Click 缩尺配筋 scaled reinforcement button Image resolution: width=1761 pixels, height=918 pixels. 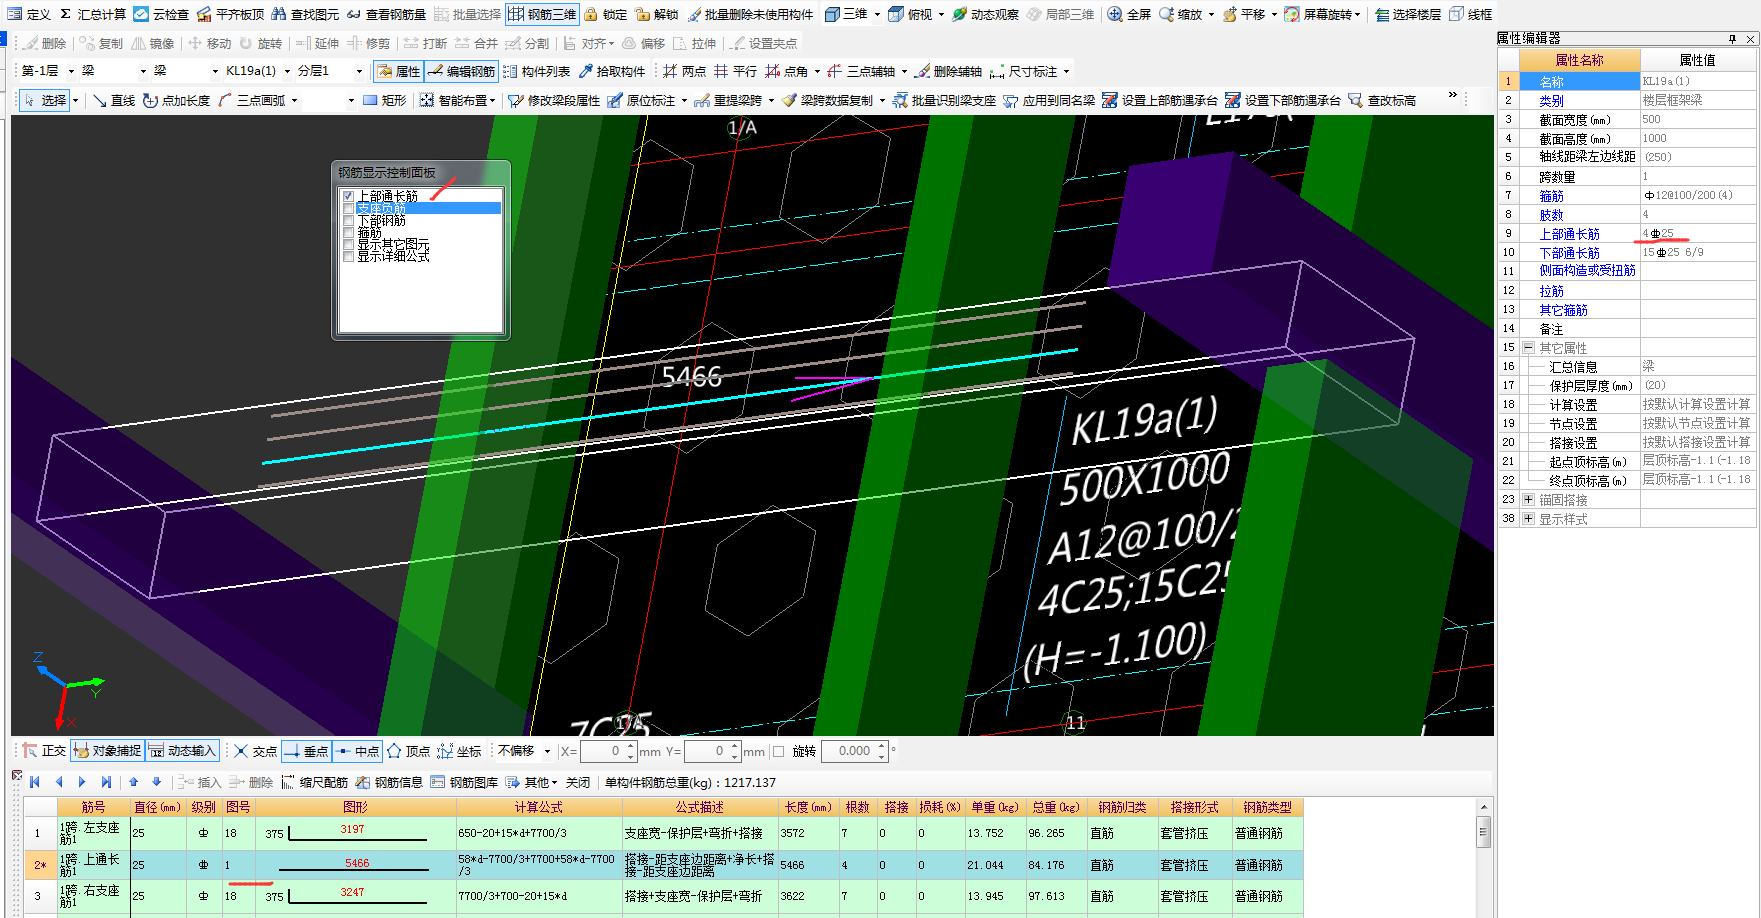pos(315,782)
